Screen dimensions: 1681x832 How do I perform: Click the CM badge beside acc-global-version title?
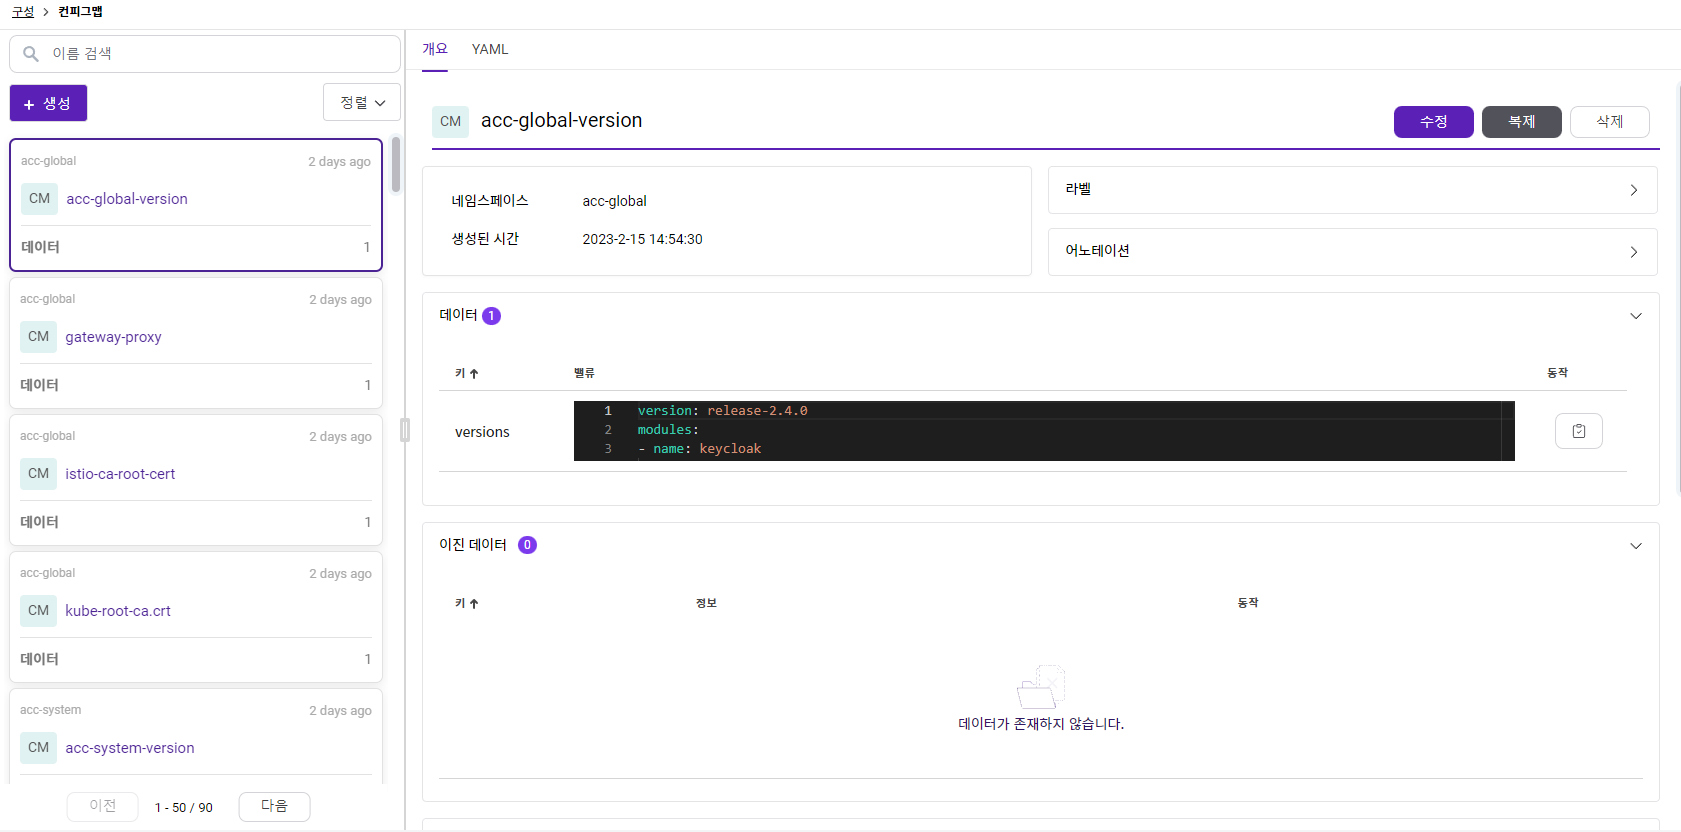tap(450, 121)
